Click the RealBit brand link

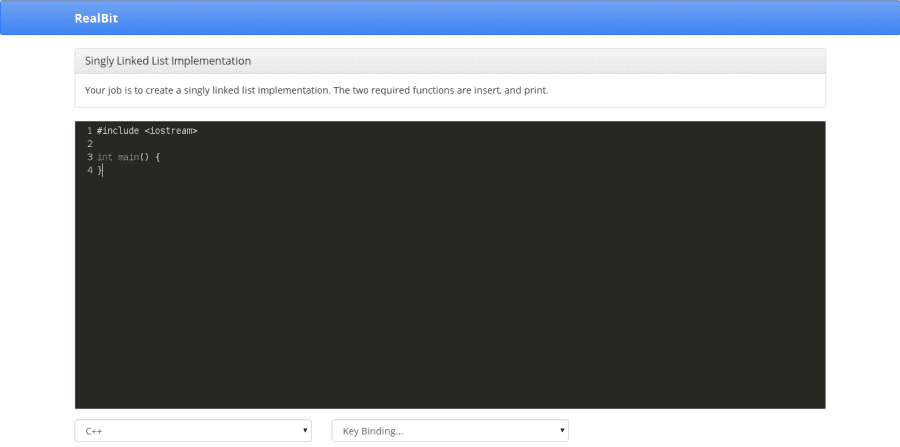pyautogui.click(x=96, y=18)
